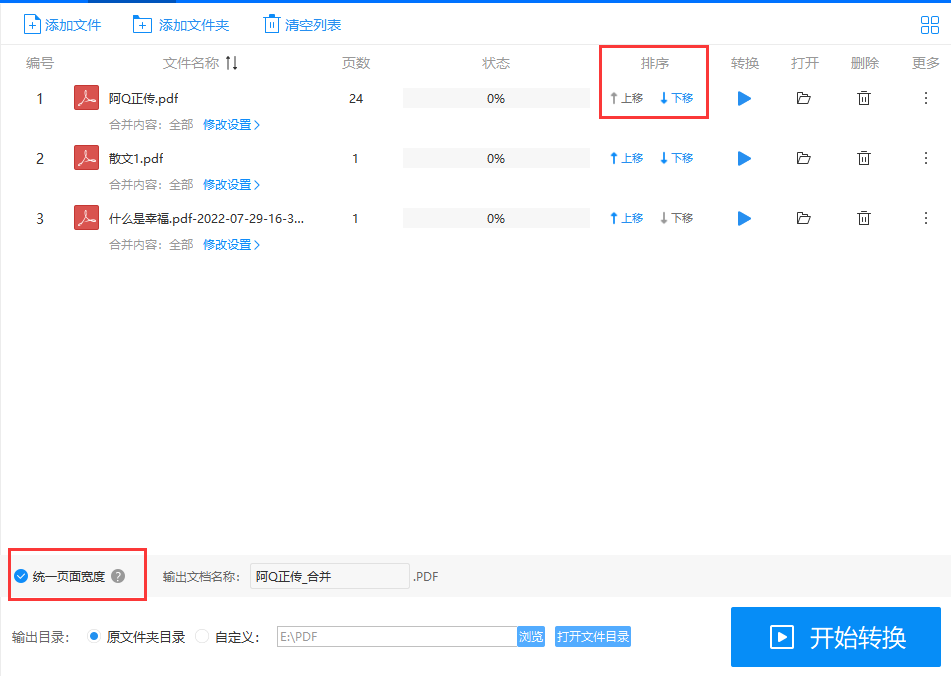951x676 pixels.
Task: Move 散文1.pdf down with 下移
Action: click(676, 158)
